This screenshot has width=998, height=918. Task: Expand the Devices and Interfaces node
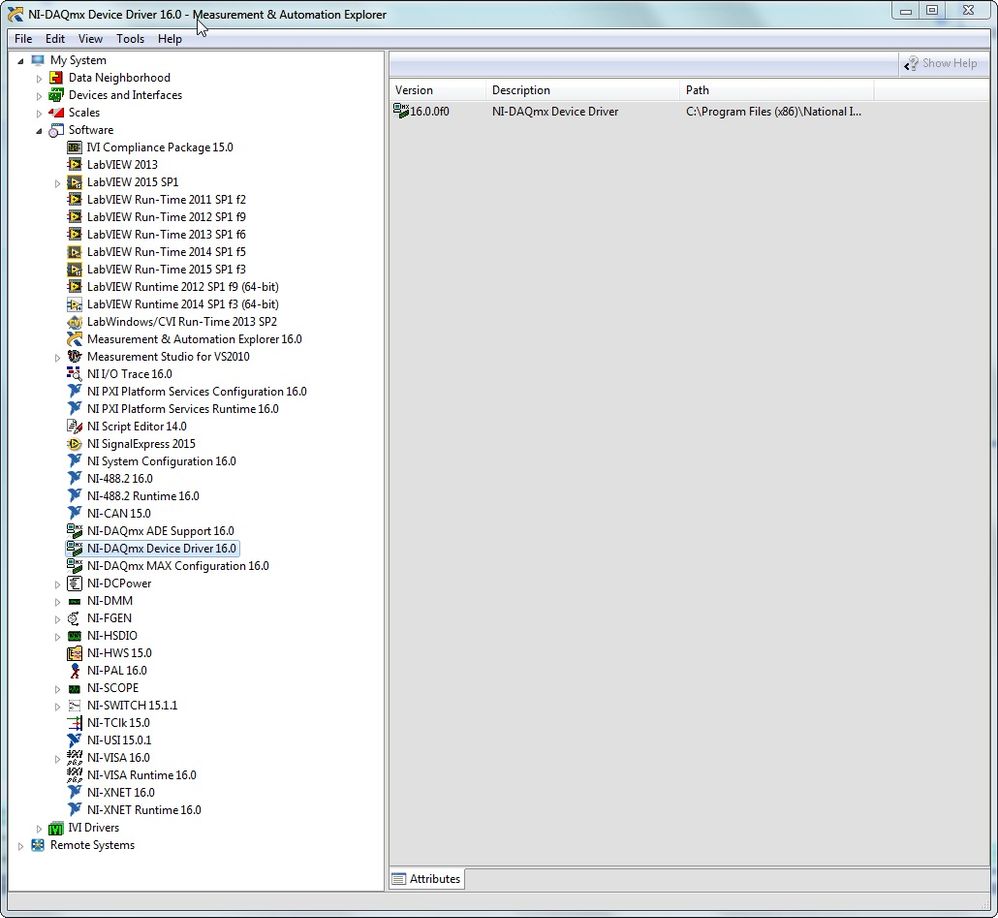coord(40,96)
